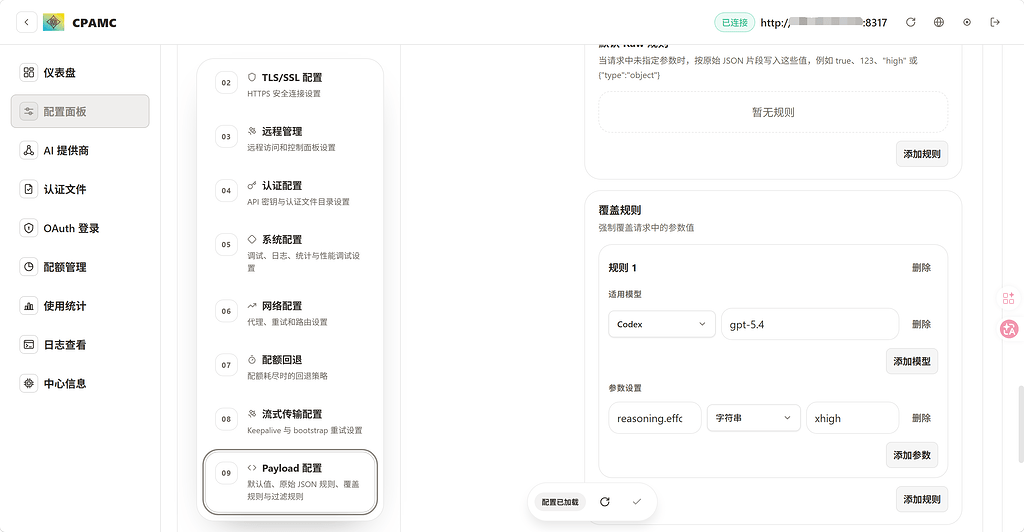This screenshot has height=532, width=1024.
Task: Delete the reasoning.effort parameter row
Action: pyautogui.click(x=921, y=418)
